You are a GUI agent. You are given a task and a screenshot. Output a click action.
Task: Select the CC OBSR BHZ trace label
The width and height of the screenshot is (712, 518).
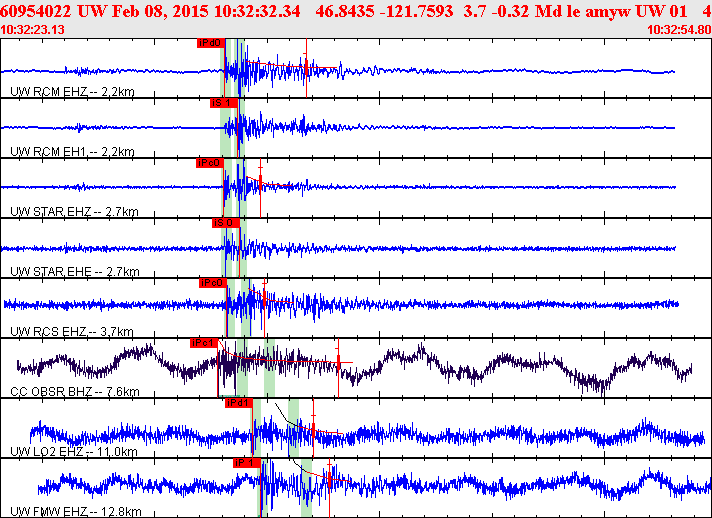coord(74,391)
